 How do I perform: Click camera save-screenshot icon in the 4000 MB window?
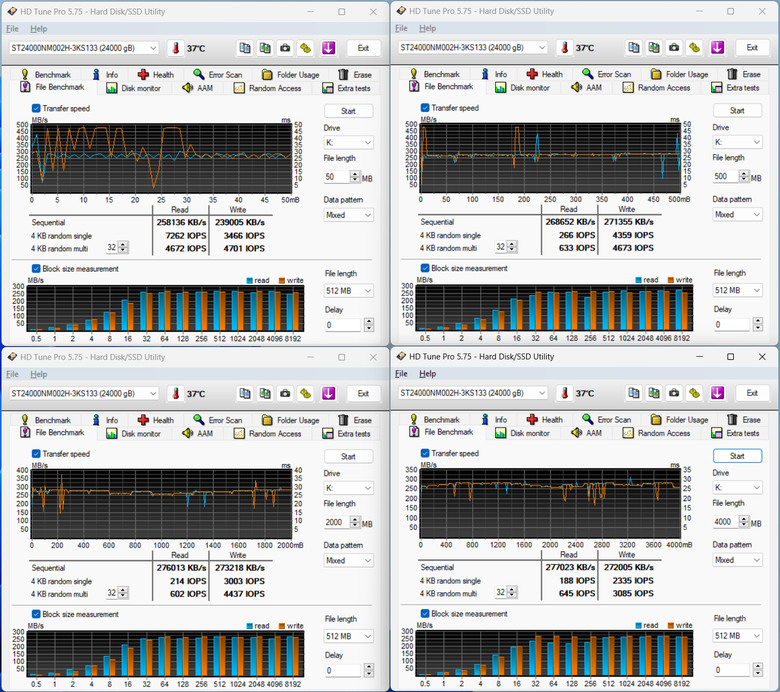pyautogui.click(x=674, y=393)
